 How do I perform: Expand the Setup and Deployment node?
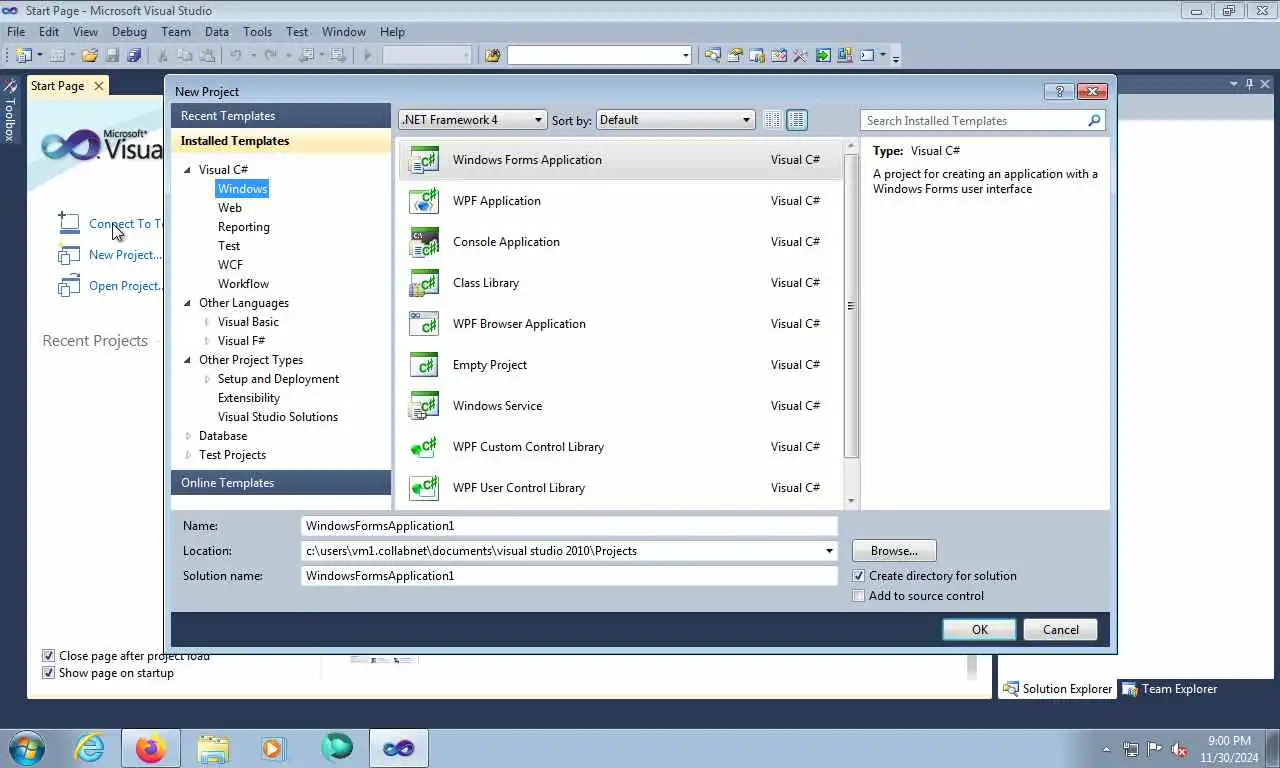[207, 379]
